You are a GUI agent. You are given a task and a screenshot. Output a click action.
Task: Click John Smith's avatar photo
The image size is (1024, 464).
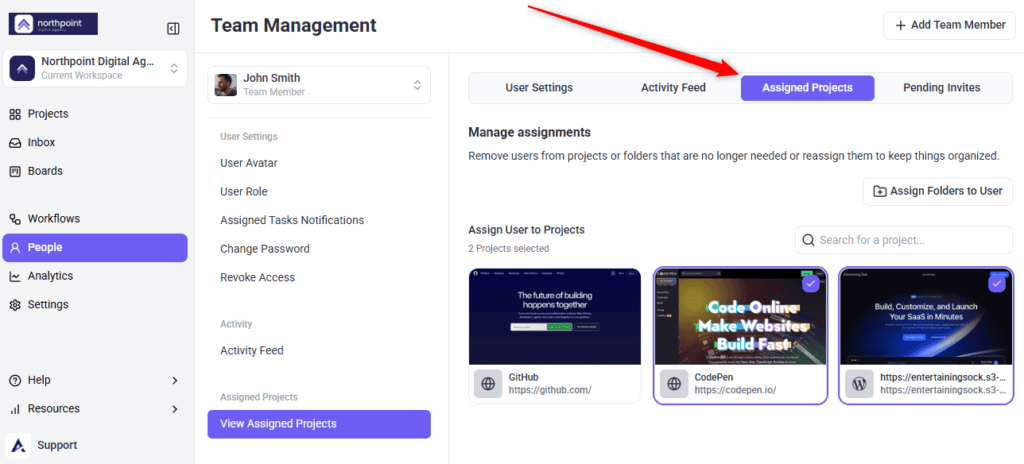(x=225, y=85)
